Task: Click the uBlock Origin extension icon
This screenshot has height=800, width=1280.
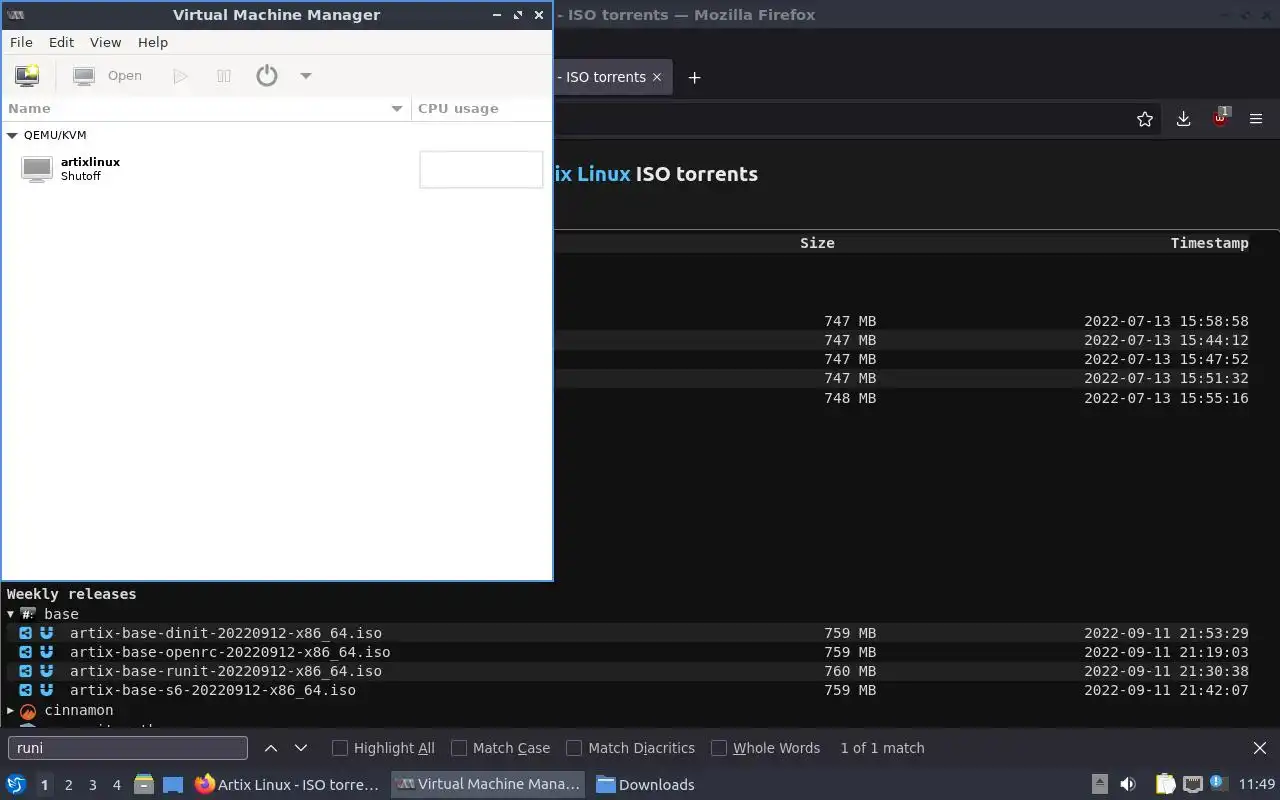Action: pos(1221,118)
